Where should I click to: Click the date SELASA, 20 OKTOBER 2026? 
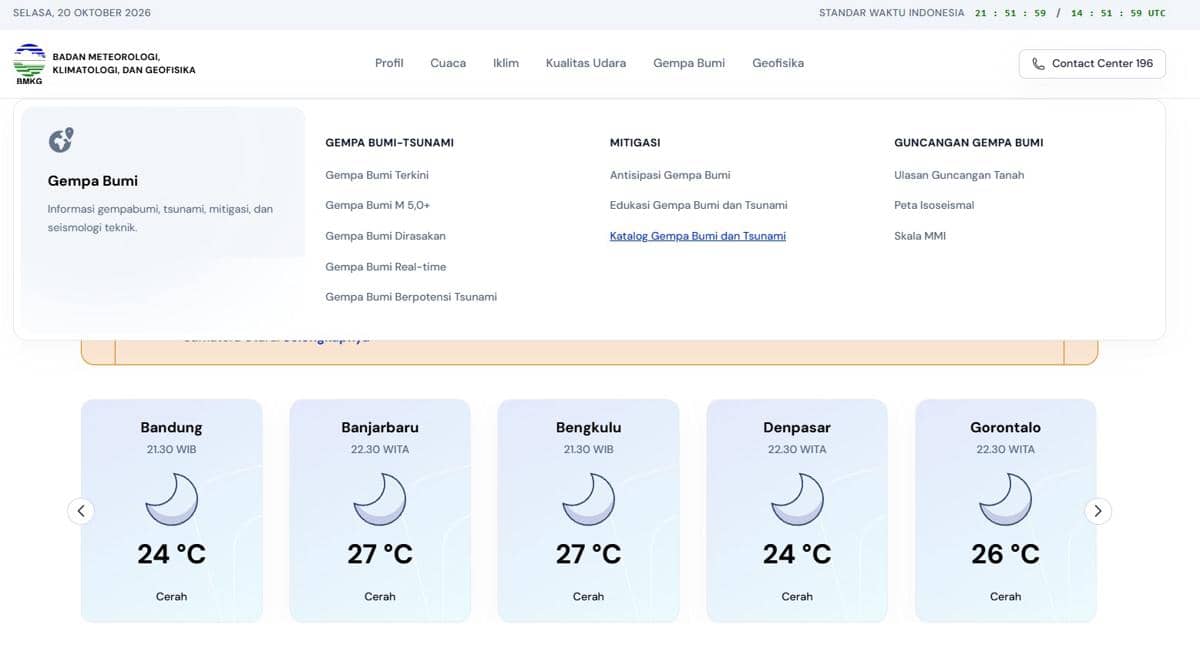click(x=82, y=13)
